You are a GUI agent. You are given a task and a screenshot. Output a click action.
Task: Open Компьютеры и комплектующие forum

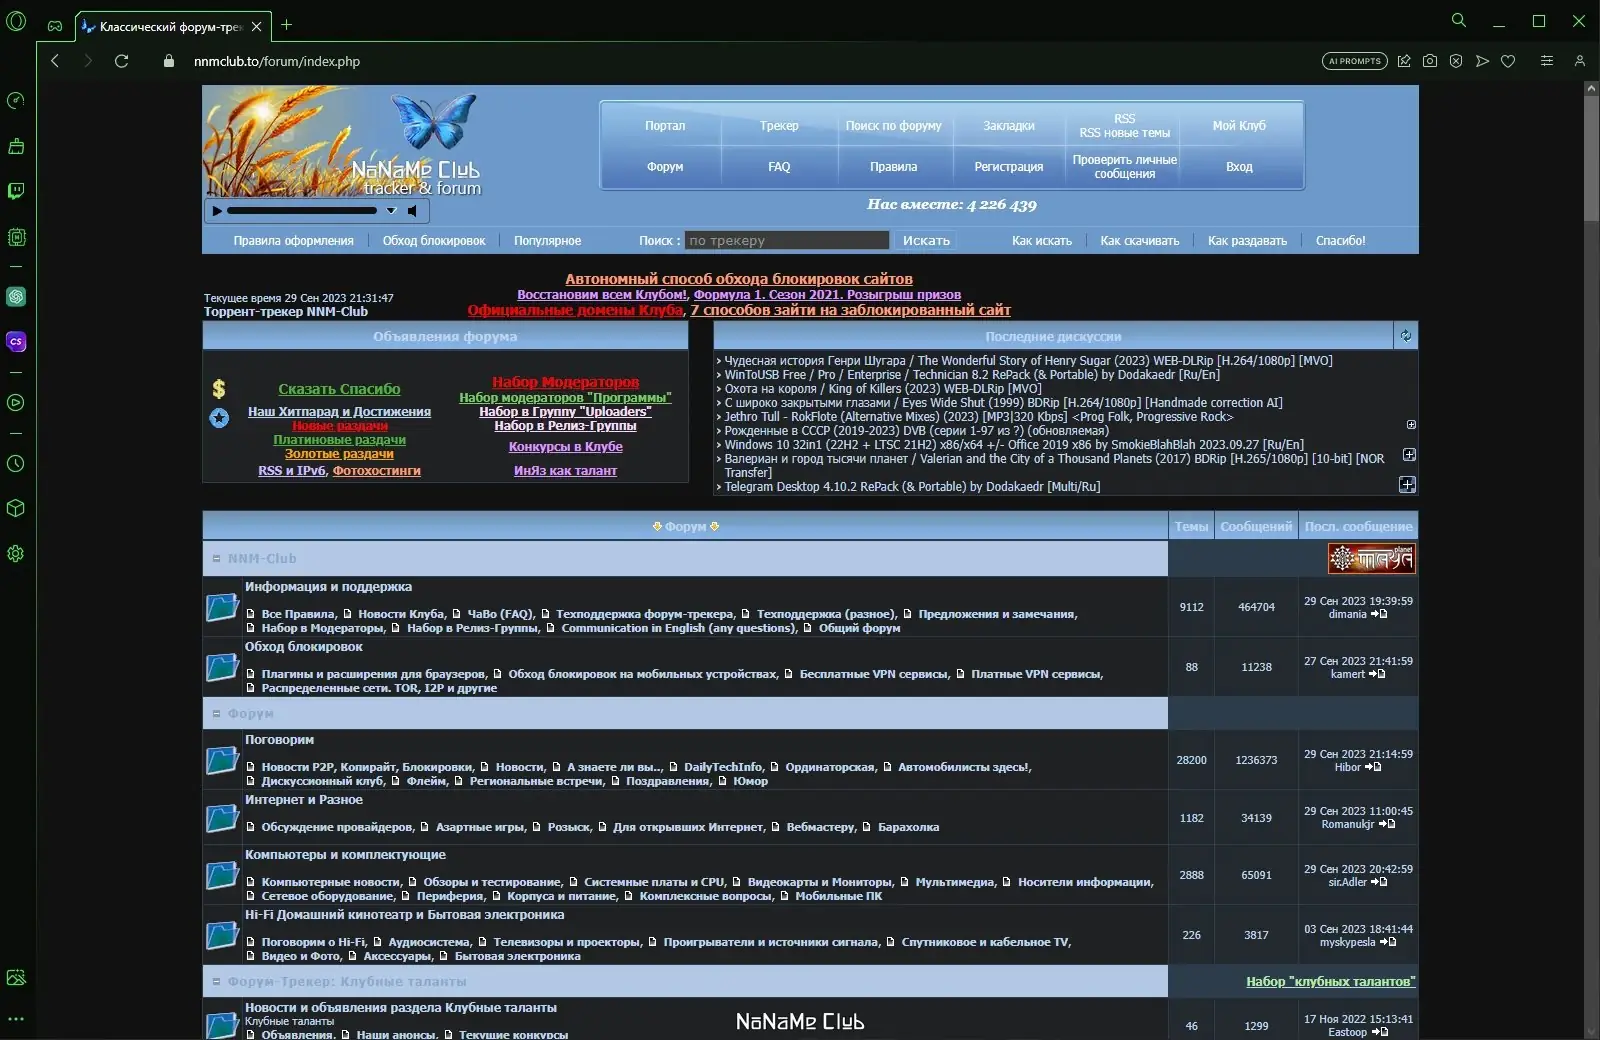click(x=345, y=855)
